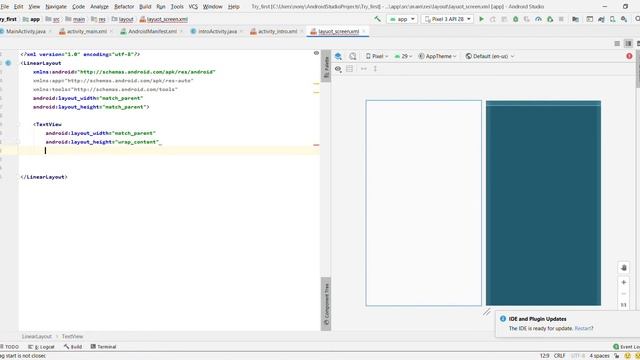
Task: Click Restart link in update notification
Action: click(x=584, y=328)
